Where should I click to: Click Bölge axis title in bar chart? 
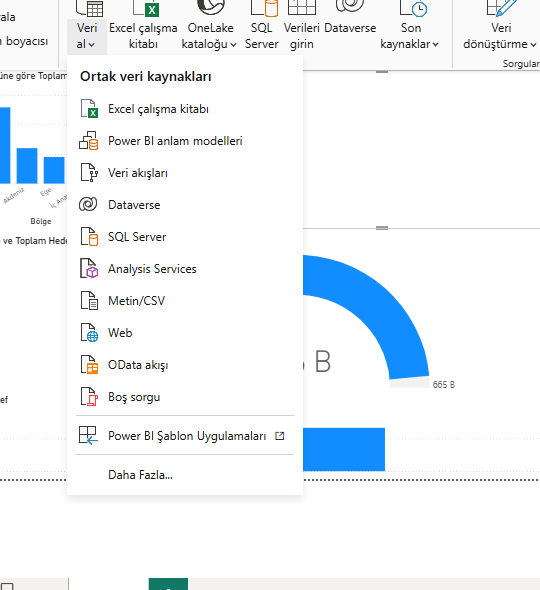41,221
